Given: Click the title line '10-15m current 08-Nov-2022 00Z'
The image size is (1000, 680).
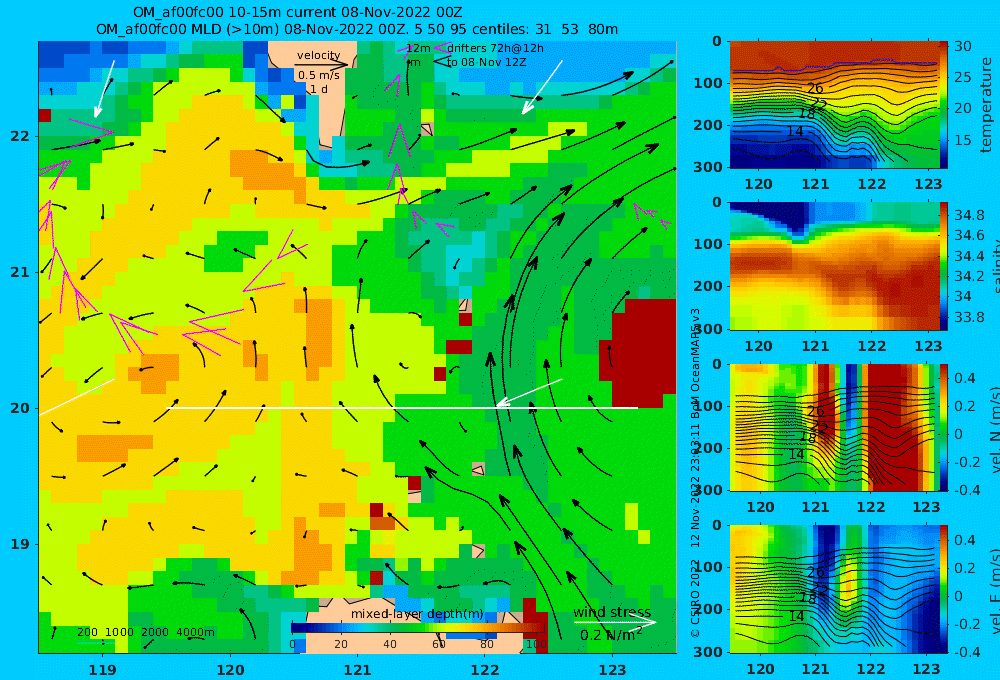Looking at the screenshot, I should coord(335,13).
